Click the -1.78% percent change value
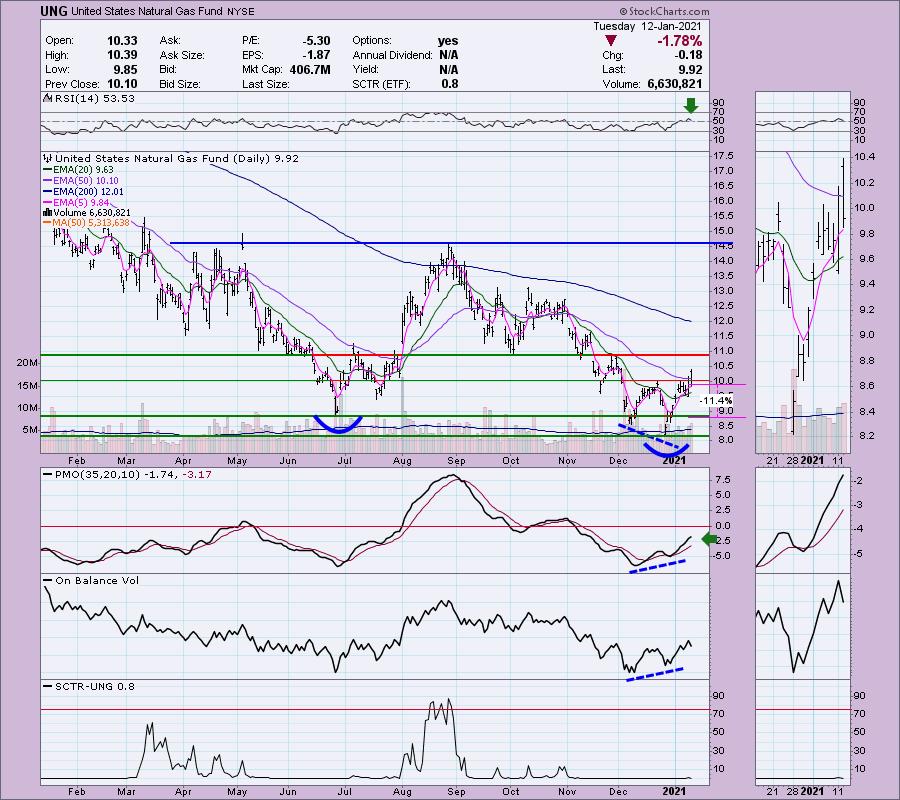This screenshot has height=800, width=900. [x=679, y=41]
